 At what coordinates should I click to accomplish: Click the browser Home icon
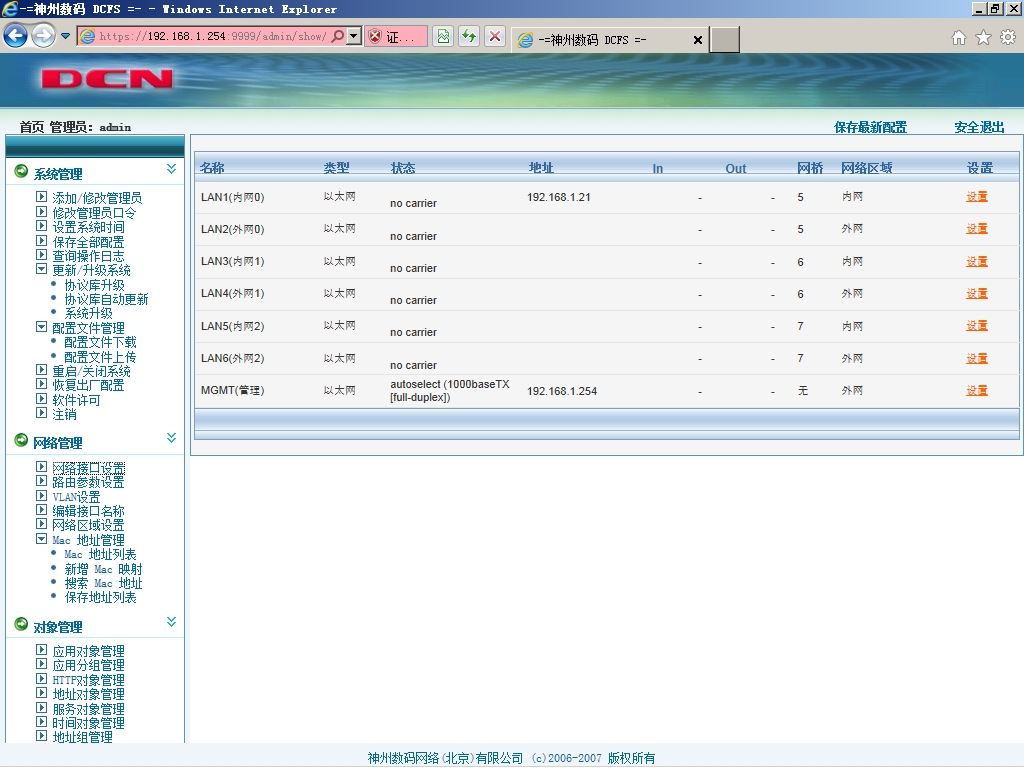[x=959, y=38]
